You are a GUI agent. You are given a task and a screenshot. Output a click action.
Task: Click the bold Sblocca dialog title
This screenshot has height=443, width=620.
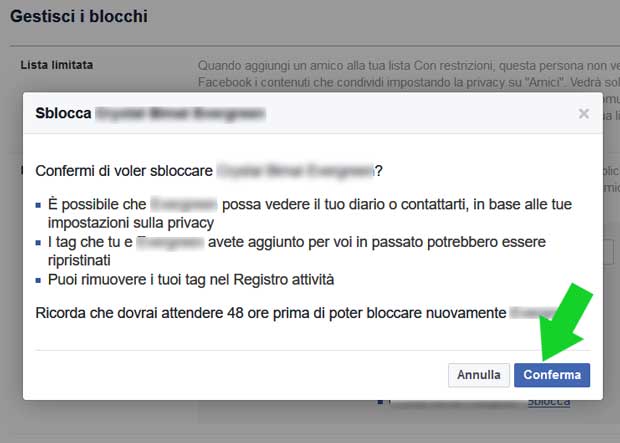click(x=63, y=113)
